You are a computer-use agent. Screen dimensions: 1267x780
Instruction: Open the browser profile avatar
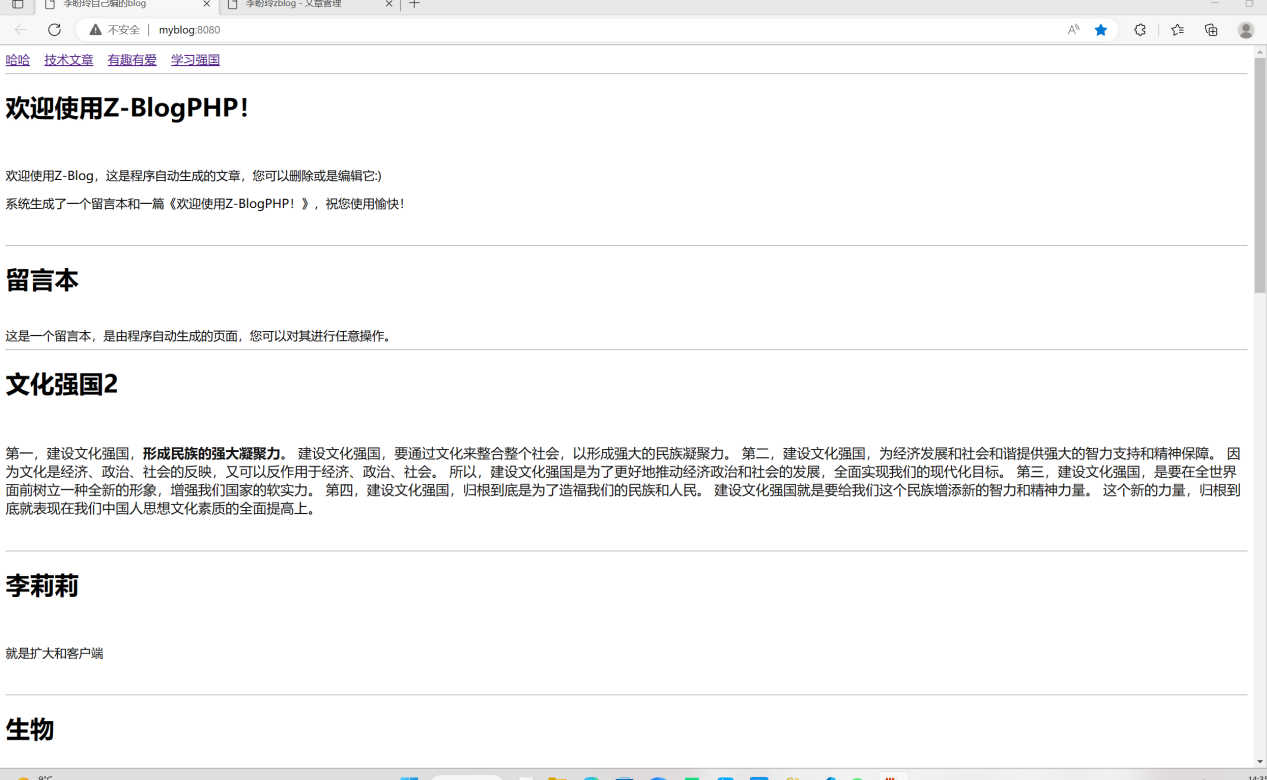pyautogui.click(x=1245, y=30)
